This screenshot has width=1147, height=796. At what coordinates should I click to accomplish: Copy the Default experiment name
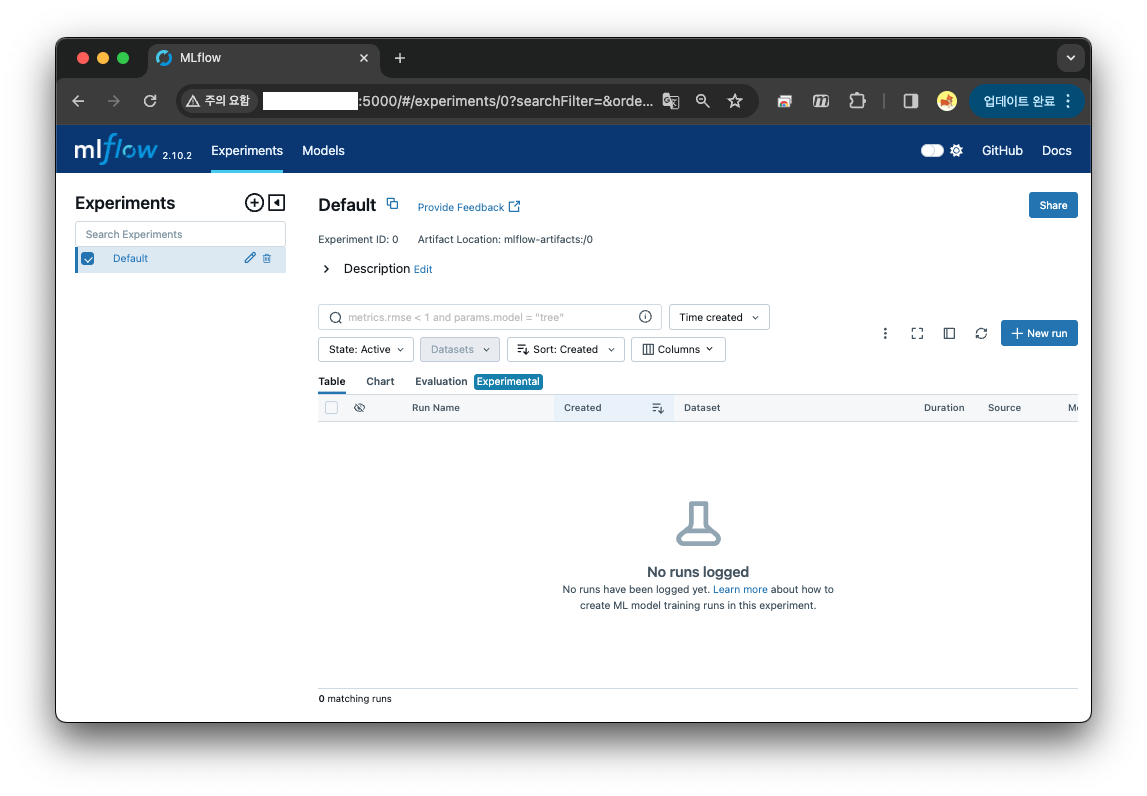392,204
